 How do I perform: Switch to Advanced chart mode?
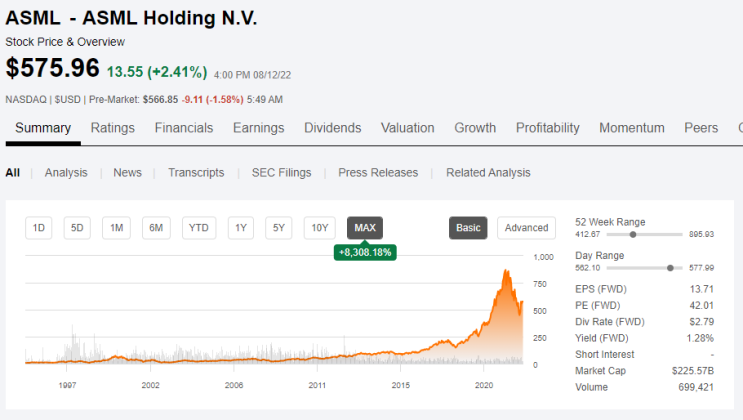click(x=526, y=228)
